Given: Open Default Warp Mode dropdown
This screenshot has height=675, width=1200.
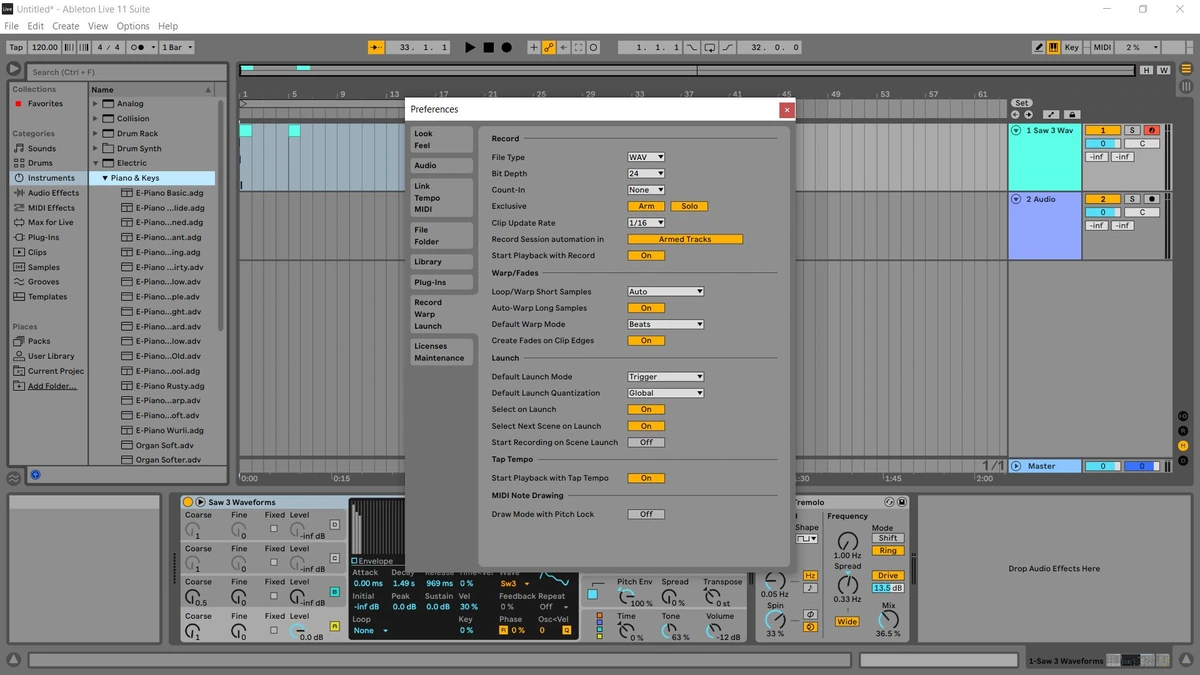Looking at the screenshot, I should coord(666,324).
